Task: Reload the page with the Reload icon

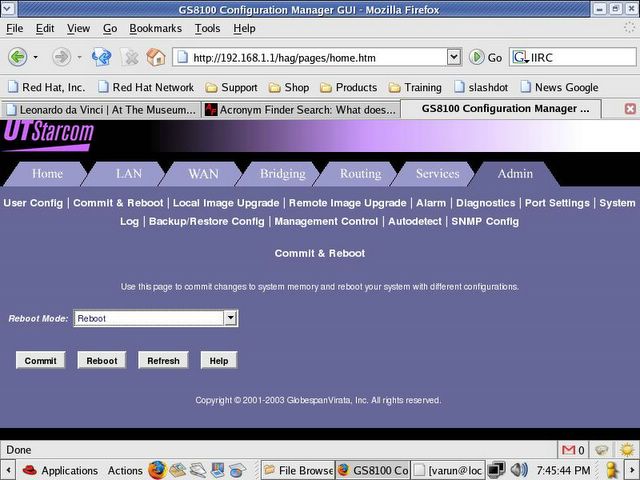Action: pos(101,57)
